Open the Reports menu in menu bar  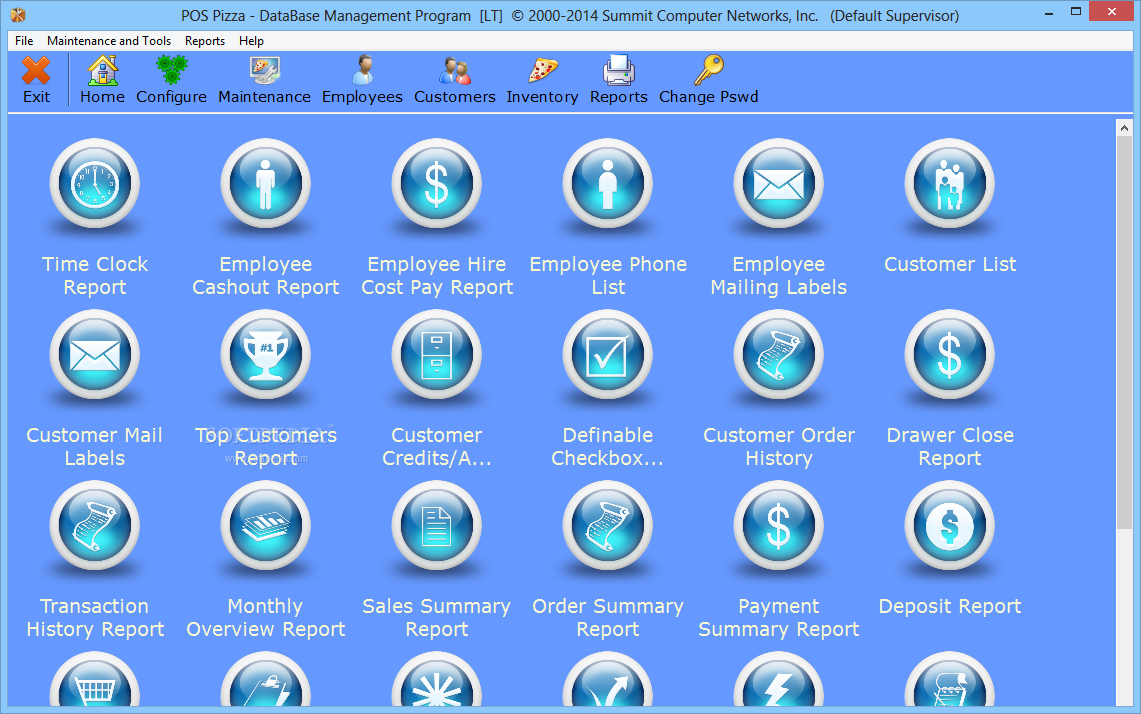tap(204, 41)
